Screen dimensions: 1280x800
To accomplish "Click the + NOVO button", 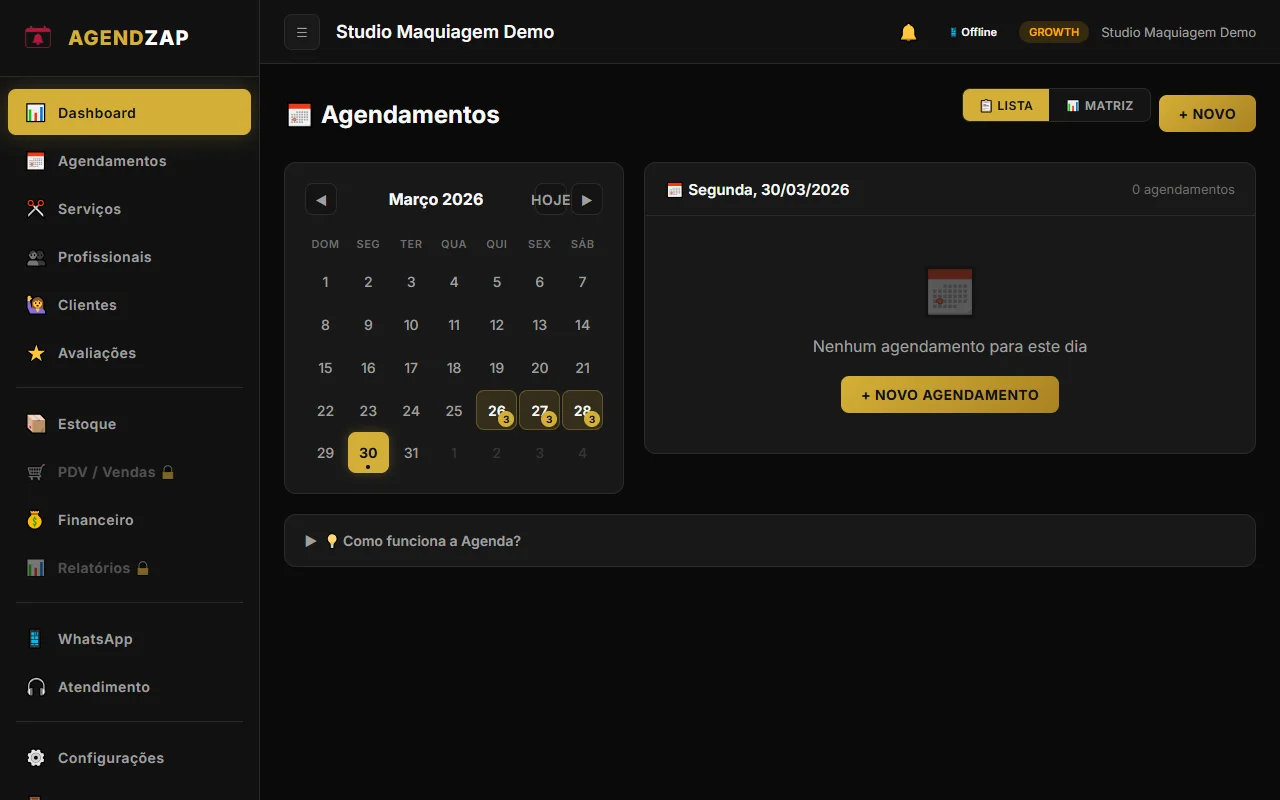I will coord(1207,114).
